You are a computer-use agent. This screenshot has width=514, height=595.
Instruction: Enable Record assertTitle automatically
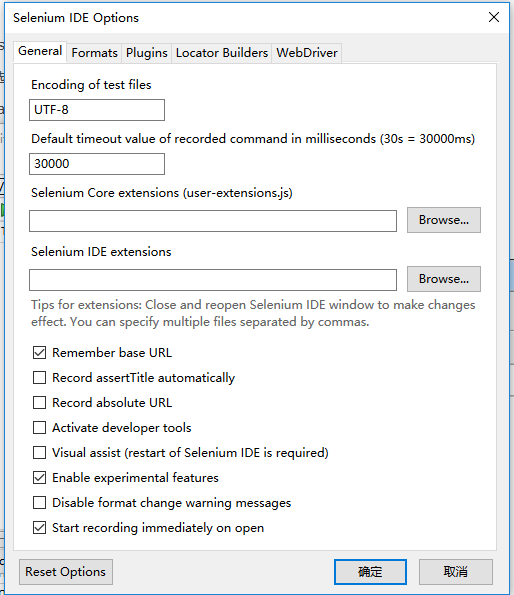pos(39,378)
